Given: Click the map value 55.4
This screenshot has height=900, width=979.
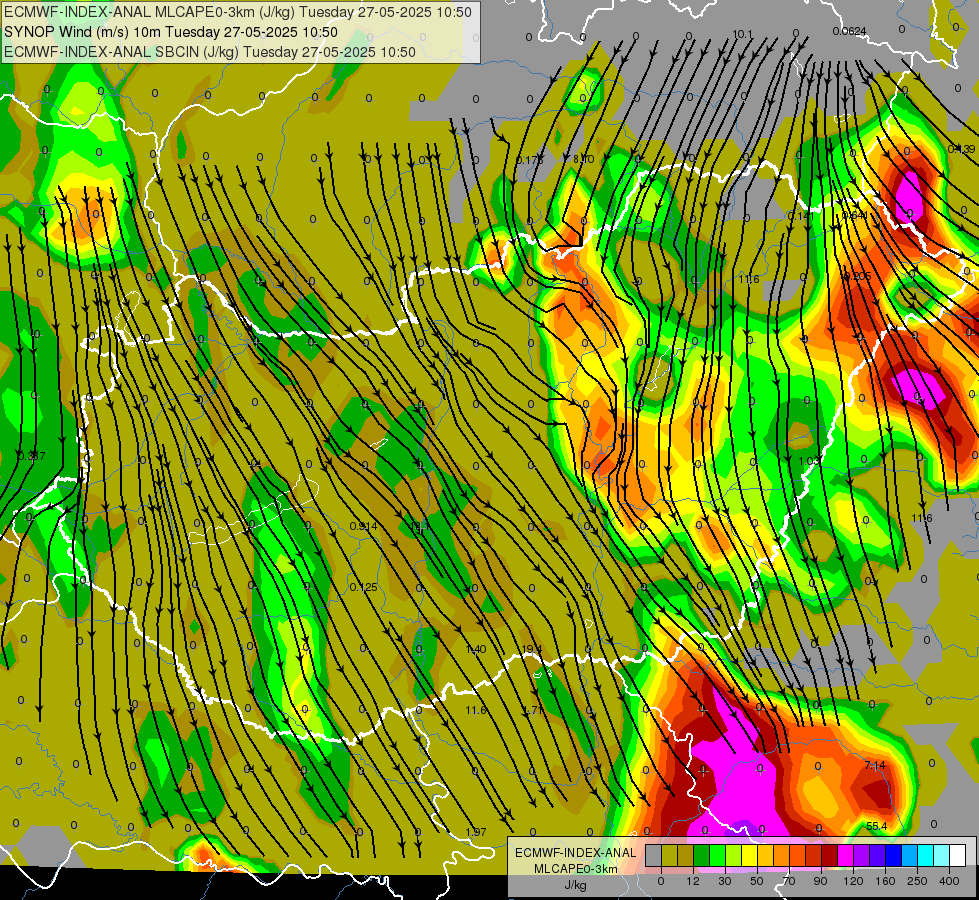Looking at the screenshot, I should [877, 826].
